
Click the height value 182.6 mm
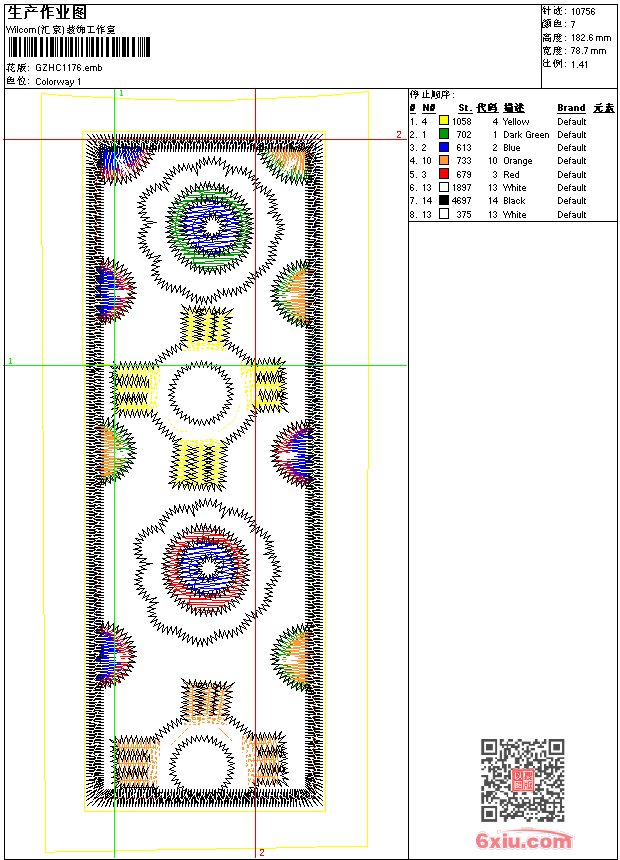click(591, 38)
